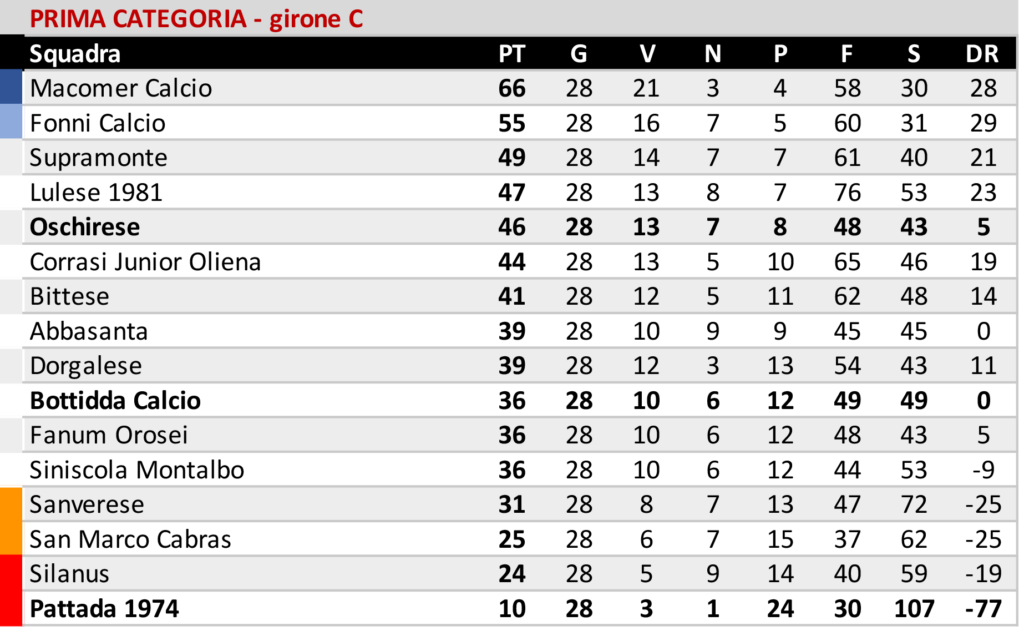Select the Supramonte team name
1024x631 pixels.
pyautogui.click(x=98, y=158)
